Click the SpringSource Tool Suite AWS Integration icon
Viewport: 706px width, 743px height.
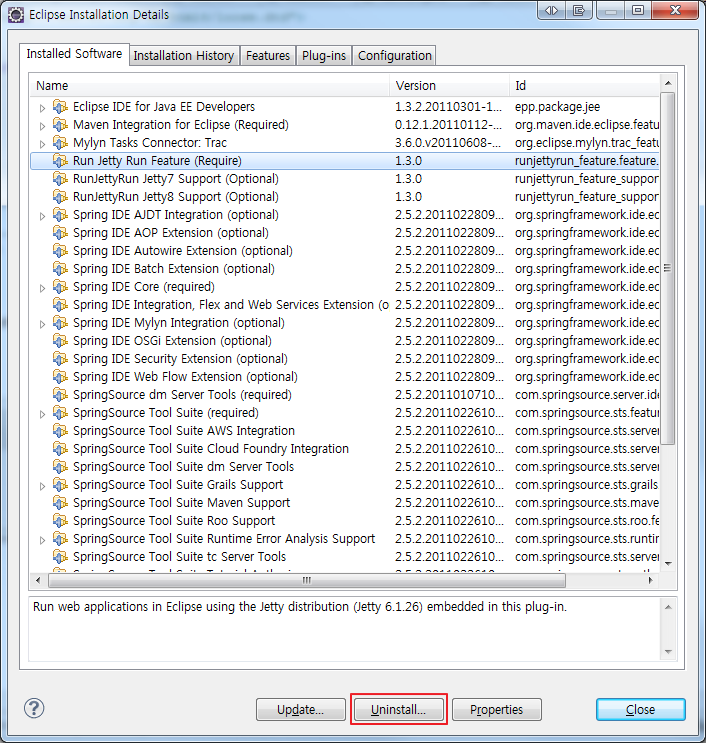(60, 431)
